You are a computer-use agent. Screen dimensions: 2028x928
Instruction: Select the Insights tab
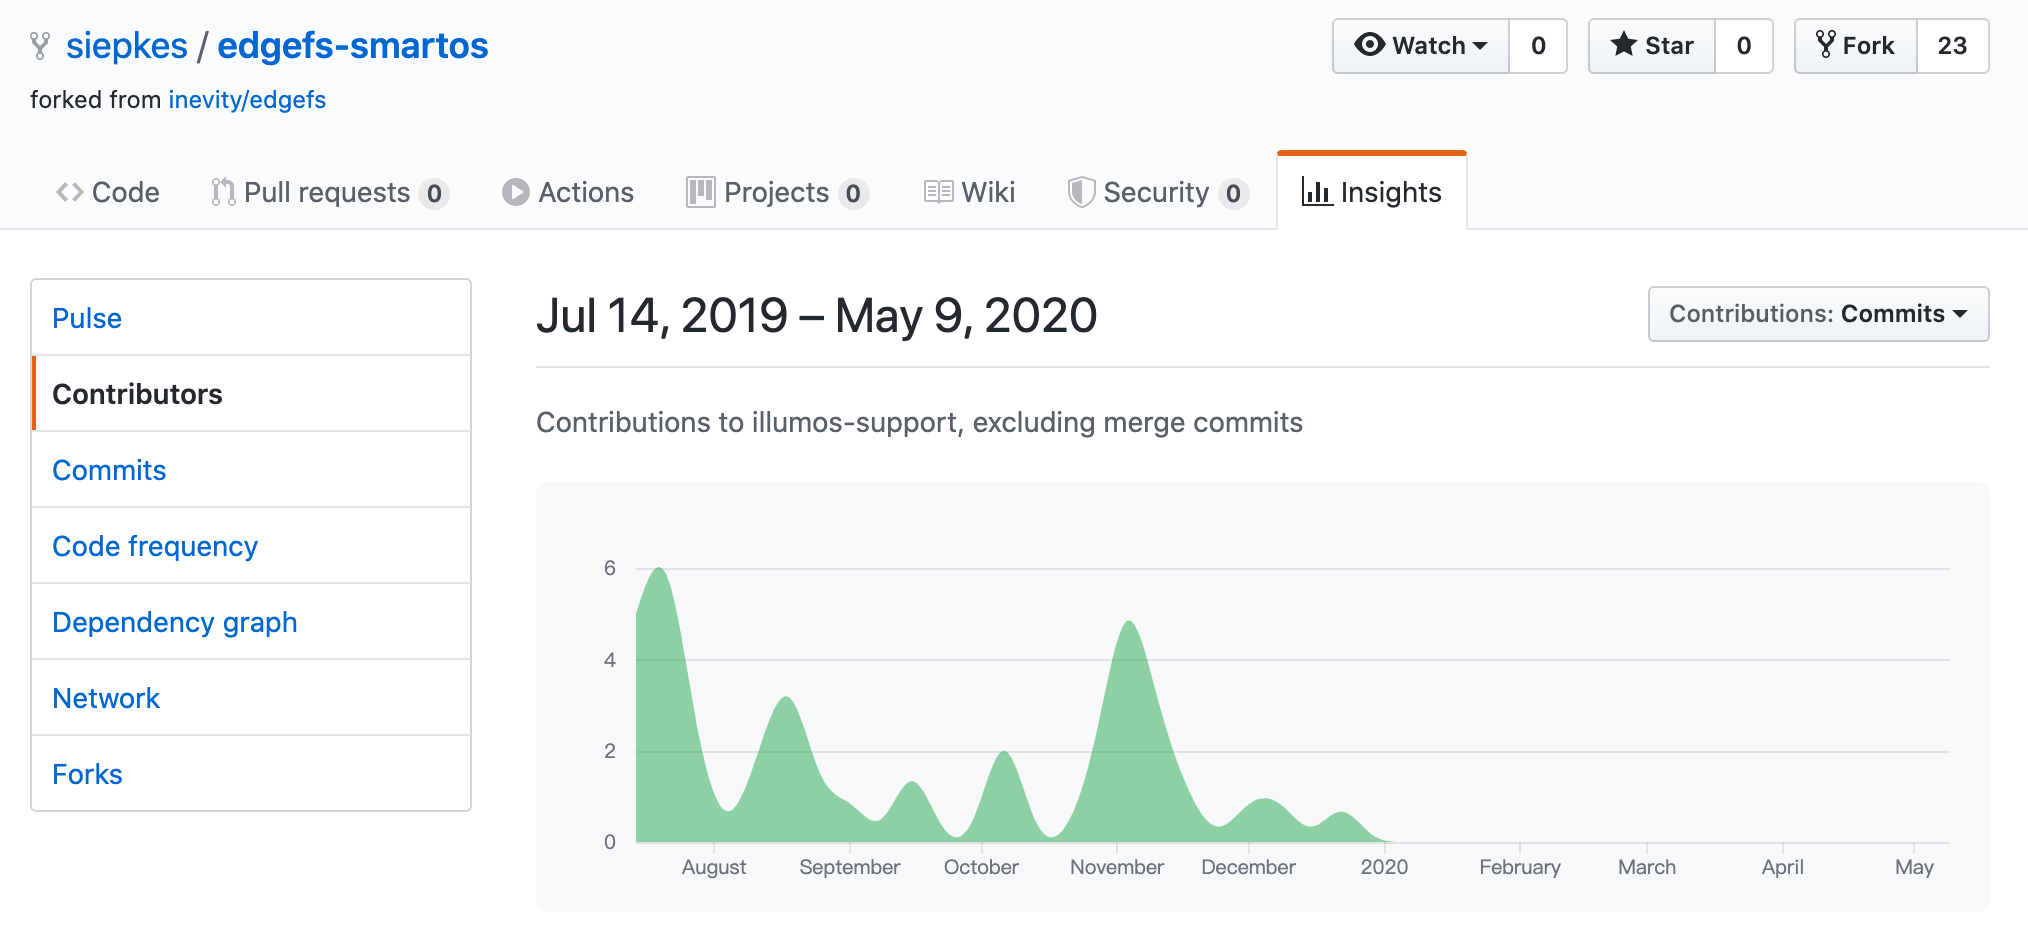1371,192
